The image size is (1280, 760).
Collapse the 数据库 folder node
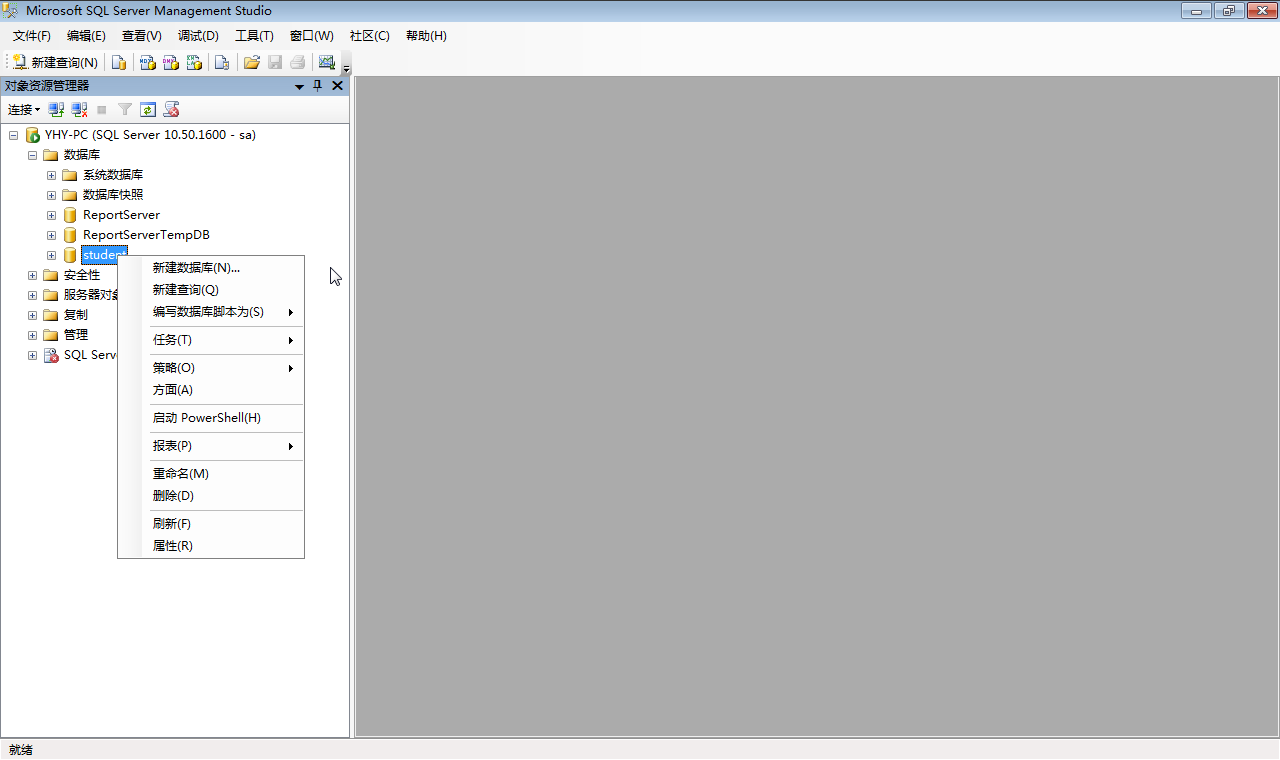coord(32,155)
